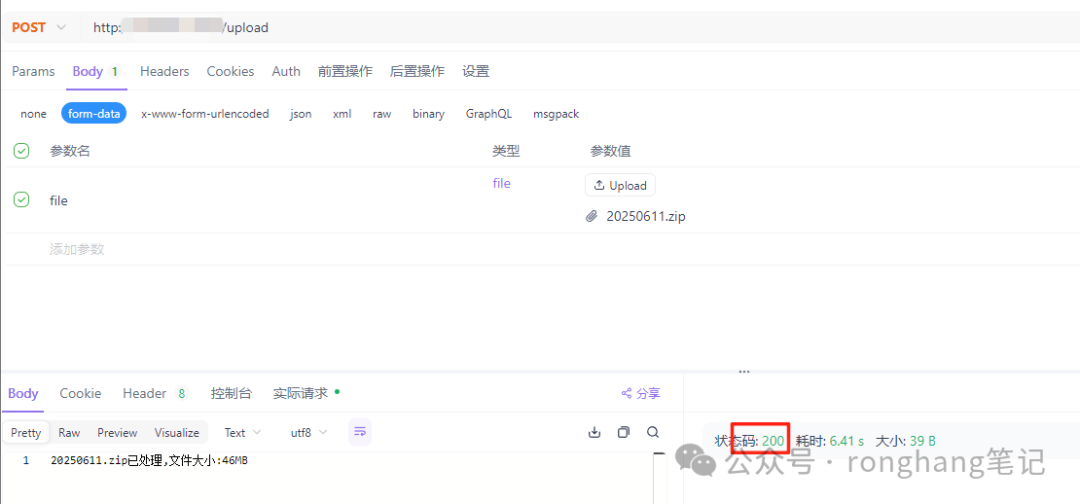Open the 实际请求 tab

(306, 393)
